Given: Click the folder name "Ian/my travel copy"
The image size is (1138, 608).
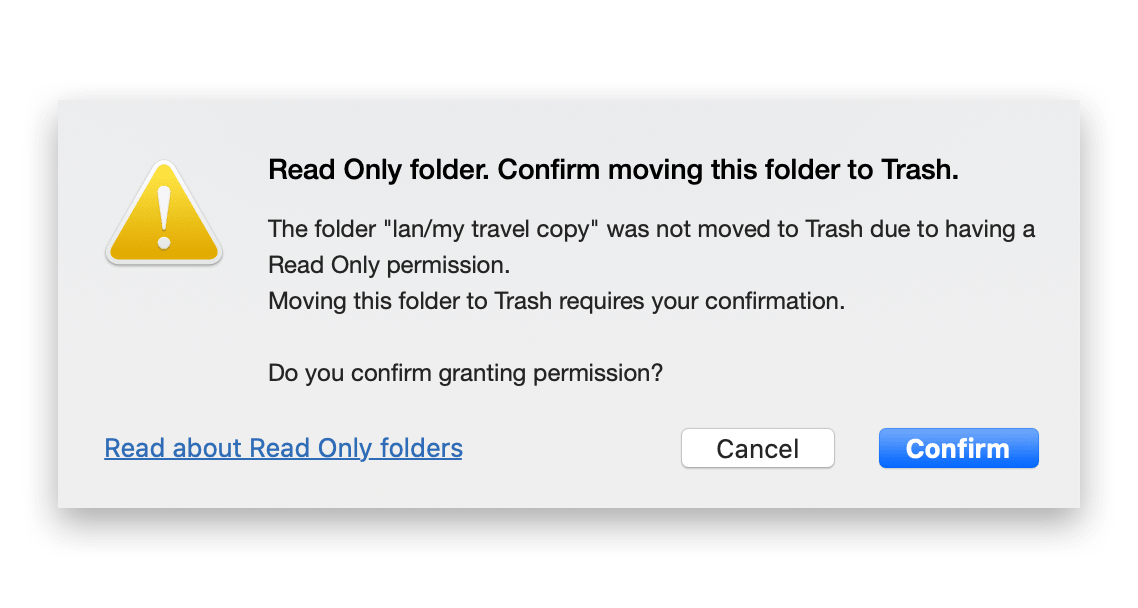Looking at the screenshot, I should coord(491,229).
